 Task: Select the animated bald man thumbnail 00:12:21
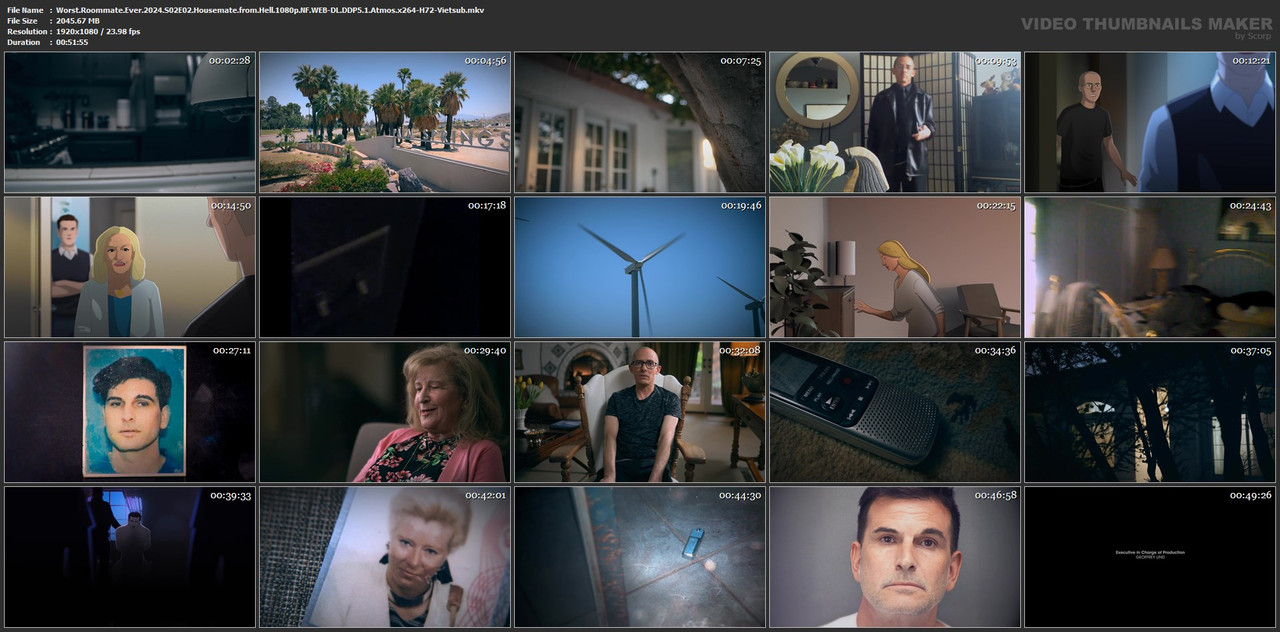coord(1150,122)
